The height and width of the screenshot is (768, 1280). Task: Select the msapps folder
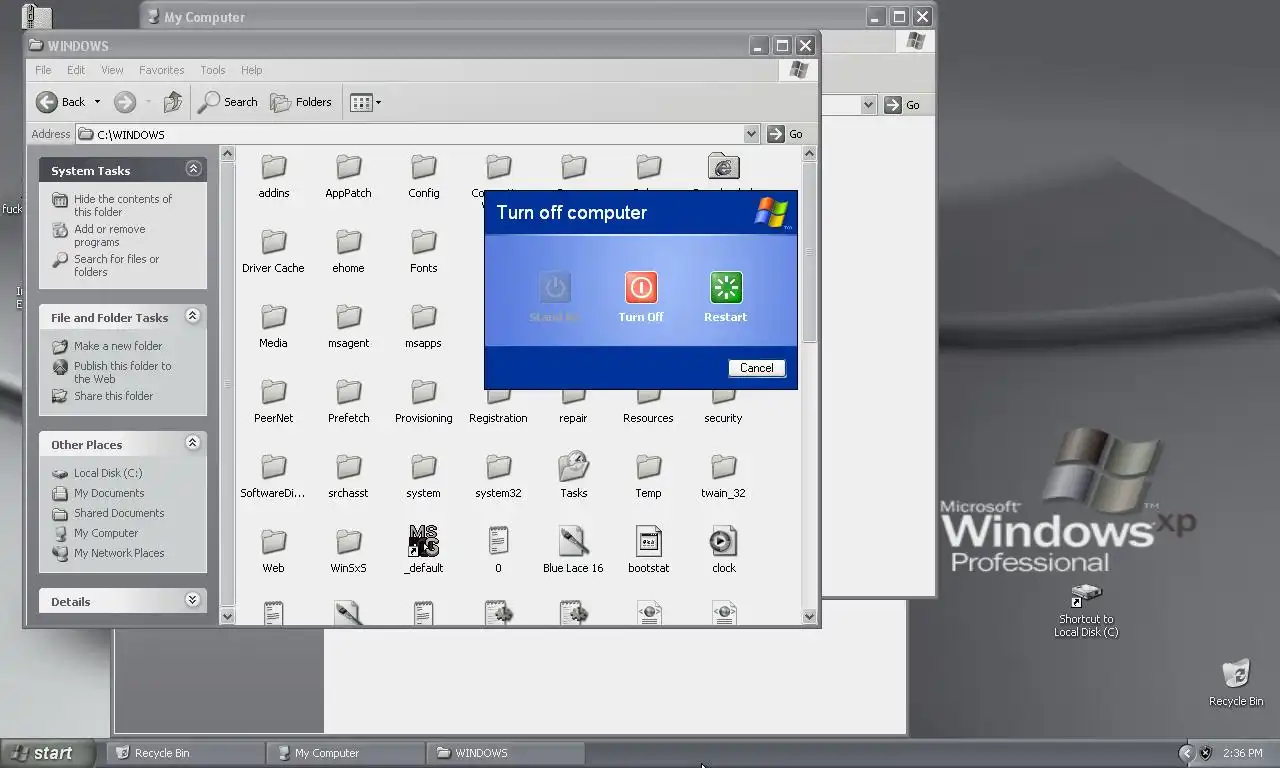coord(423,317)
